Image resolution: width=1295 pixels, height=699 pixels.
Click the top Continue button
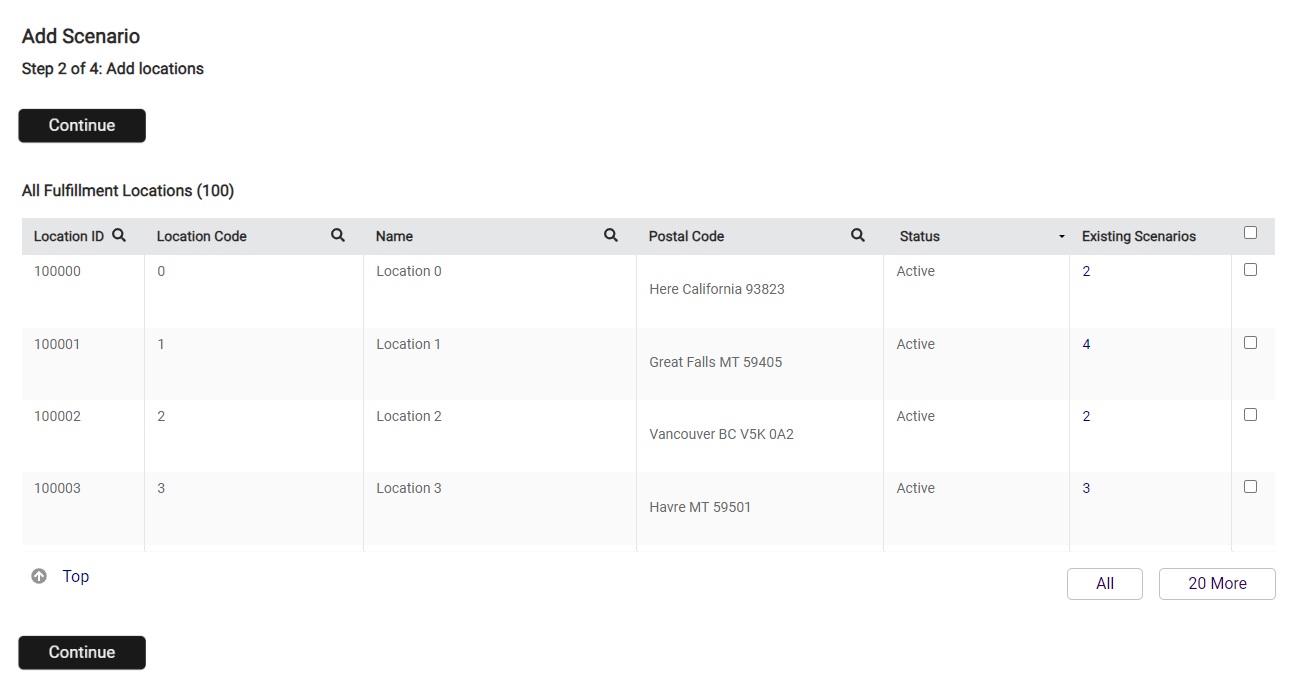coord(81,125)
